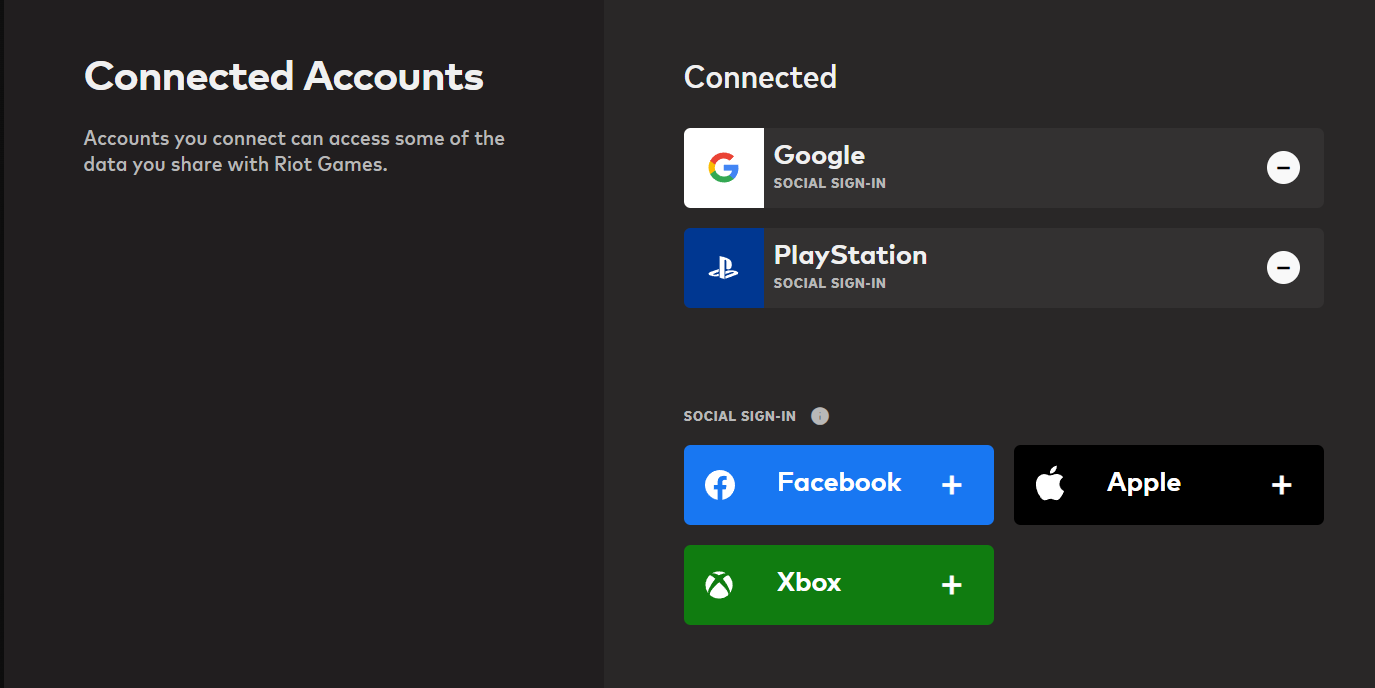Select the Facebook icon
The image size is (1375, 688).
click(719, 484)
